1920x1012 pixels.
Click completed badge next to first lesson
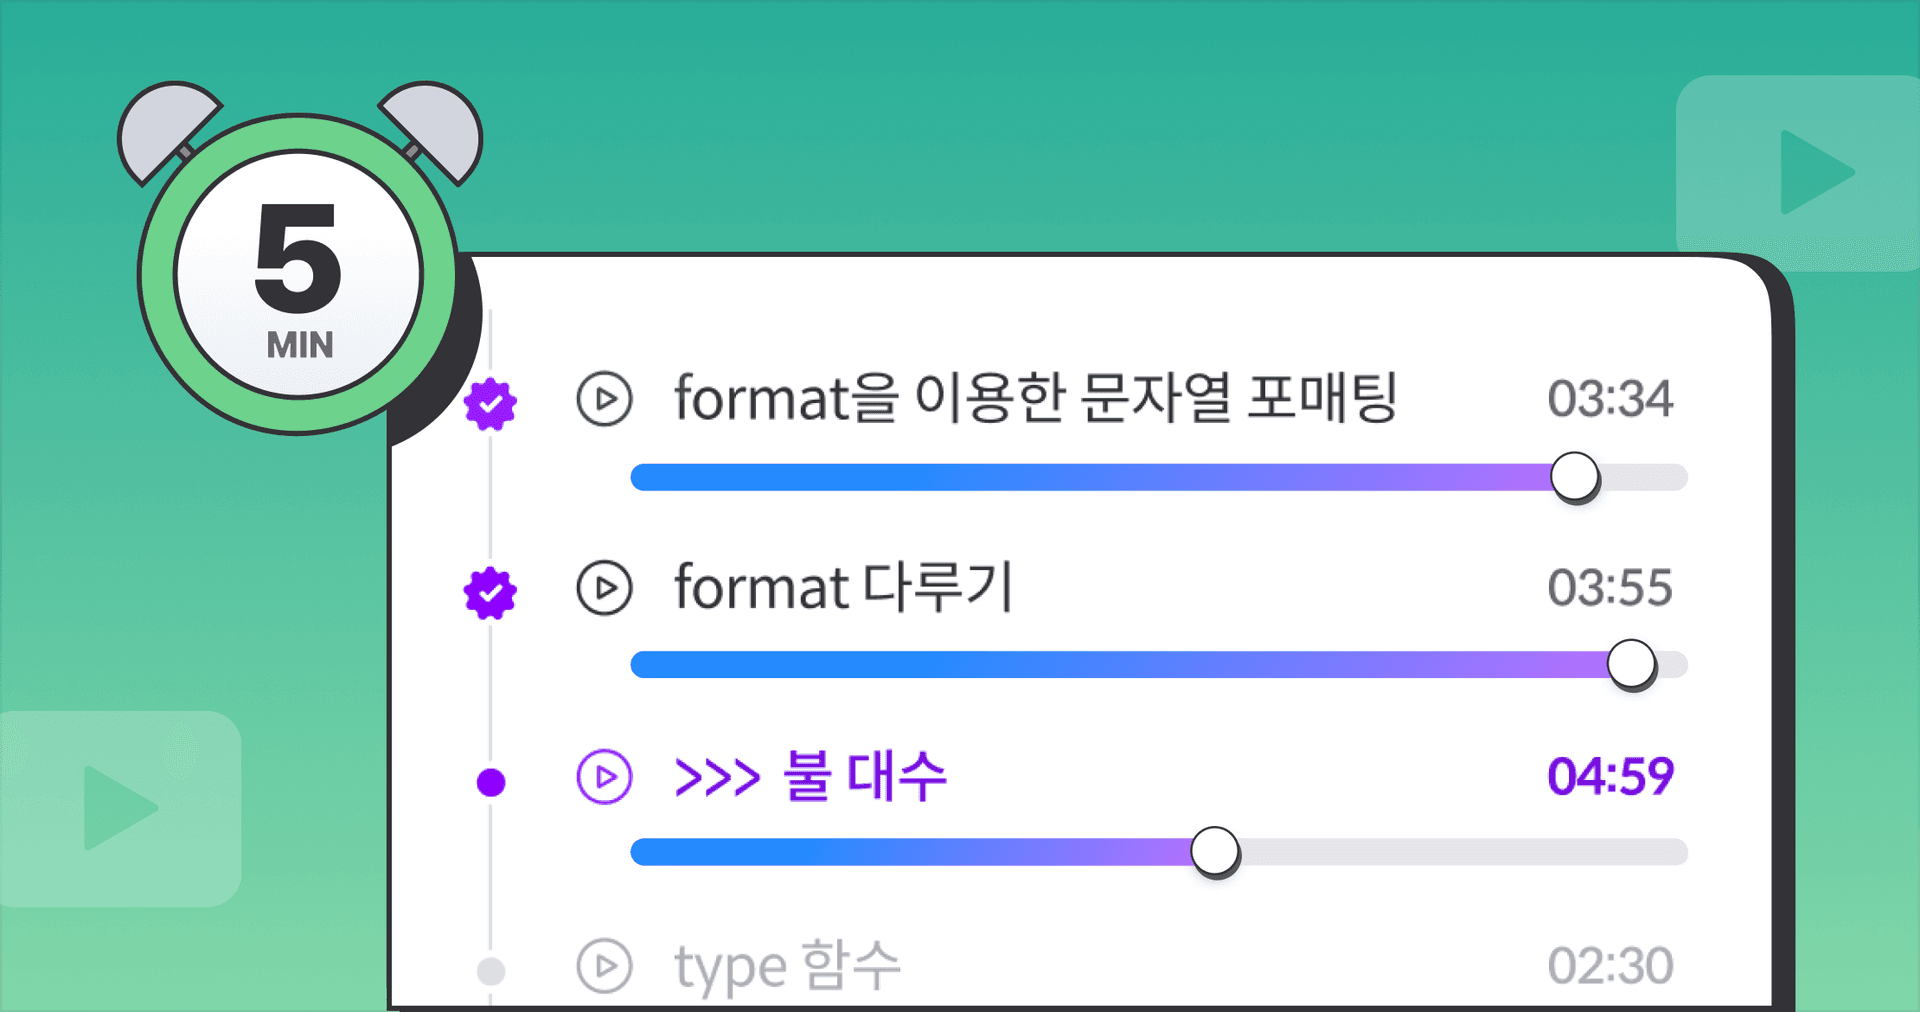[x=490, y=404]
